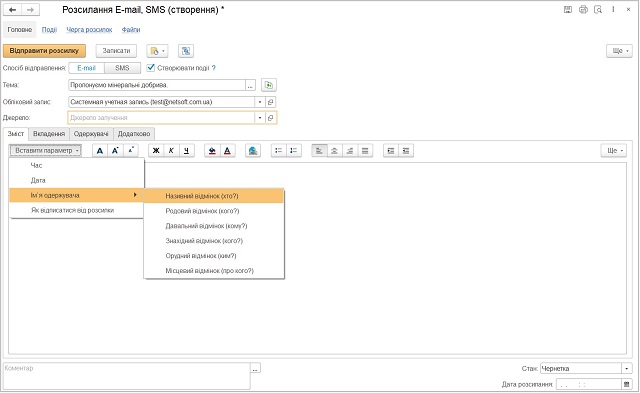The width and height of the screenshot is (640, 393).
Task: Switch to the Додатково tab
Action: point(134,134)
